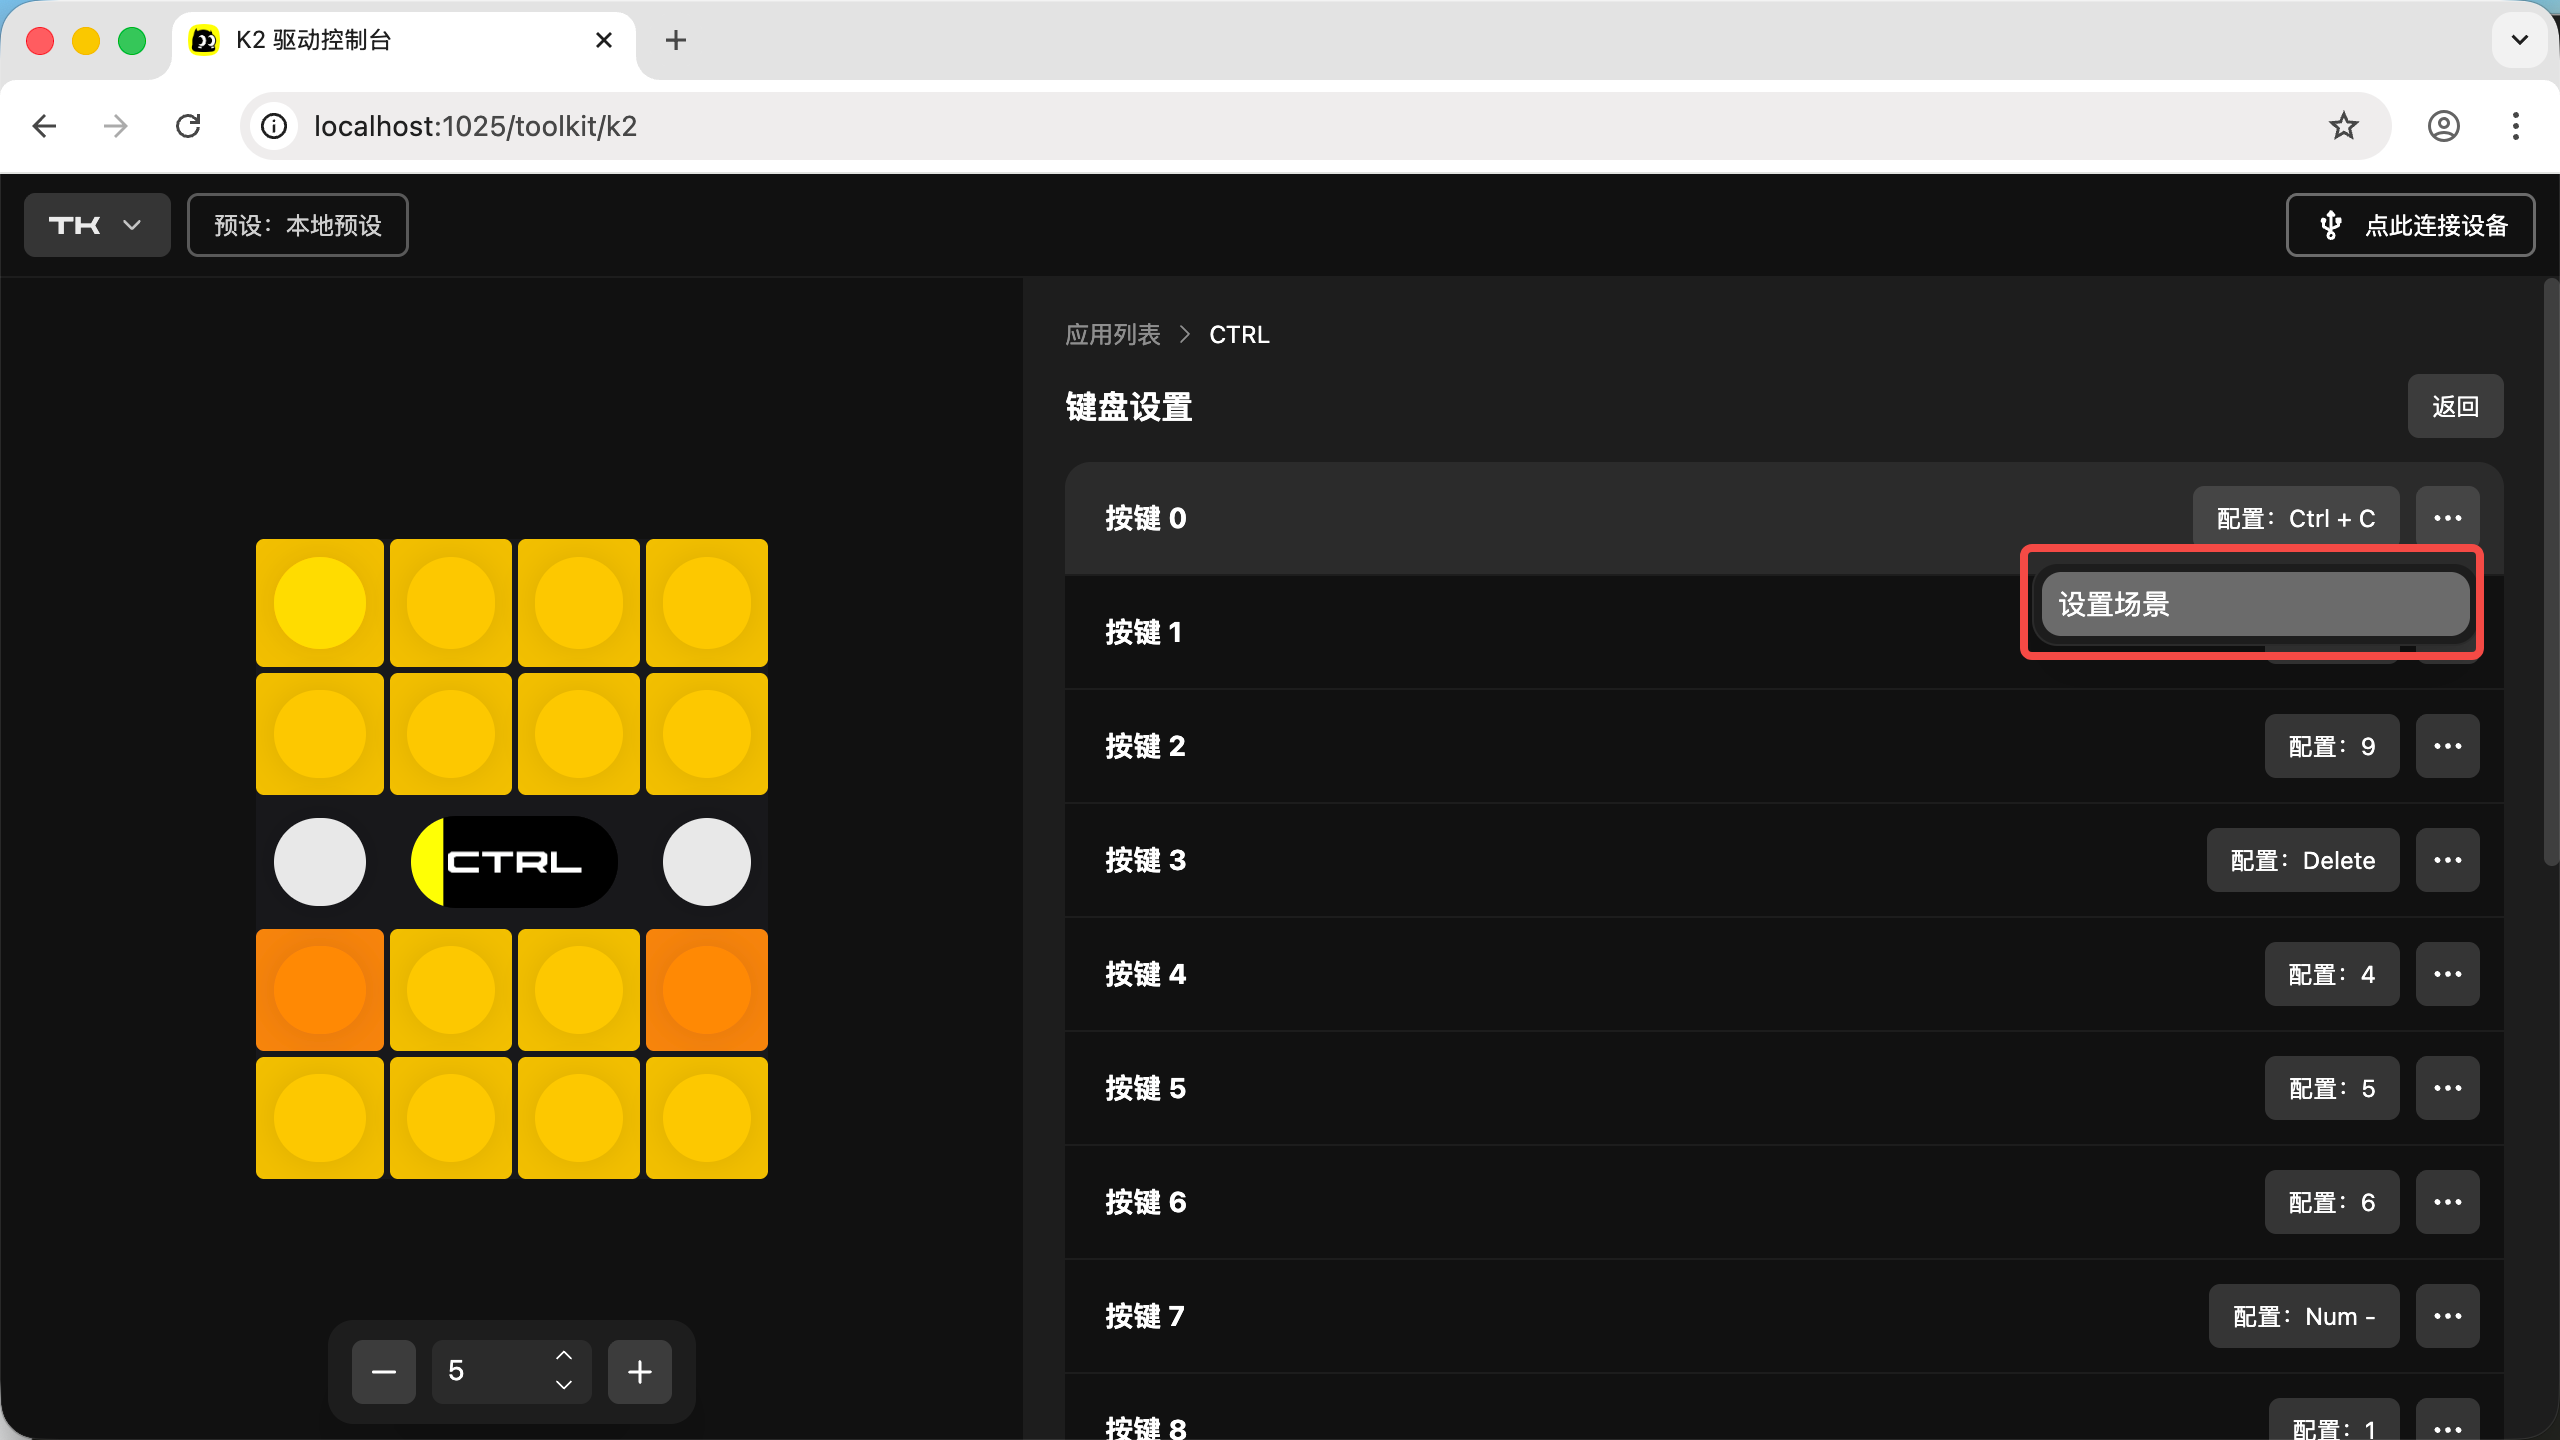Open the ellipsis menu for 按键 5

[2447, 1088]
